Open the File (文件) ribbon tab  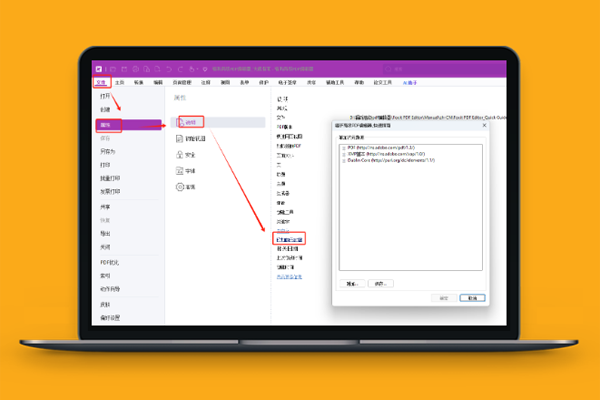click(101, 82)
